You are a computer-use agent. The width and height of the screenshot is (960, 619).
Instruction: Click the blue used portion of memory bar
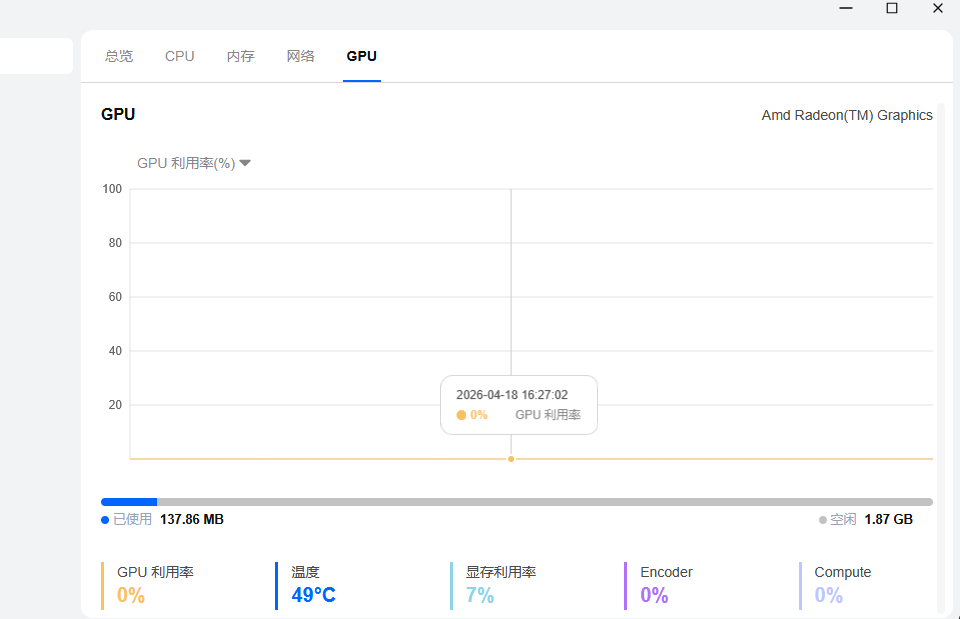coord(129,502)
